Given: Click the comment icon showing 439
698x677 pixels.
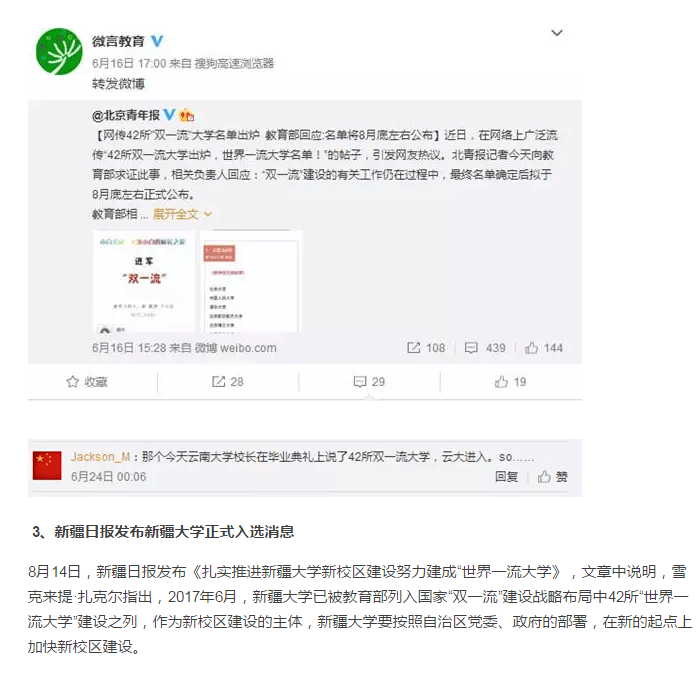Looking at the screenshot, I should click(485, 348).
